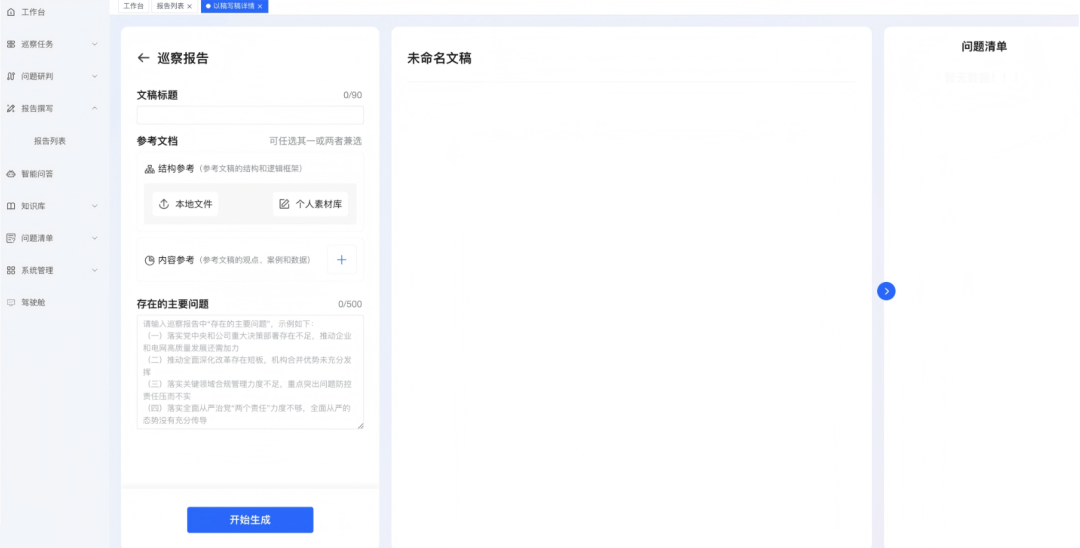
Task: Click the 巡察报告 heading text
Action: (183, 59)
